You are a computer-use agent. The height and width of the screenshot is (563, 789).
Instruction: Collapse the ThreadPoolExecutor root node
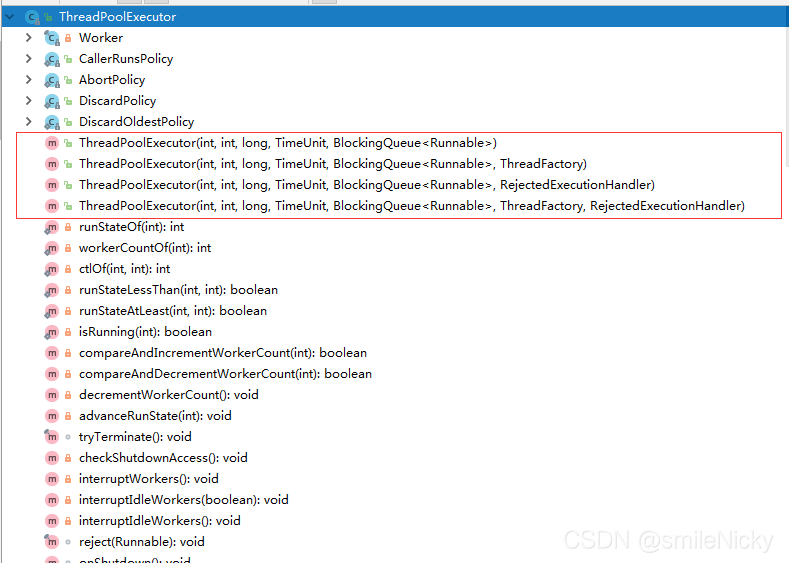point(9,17)
